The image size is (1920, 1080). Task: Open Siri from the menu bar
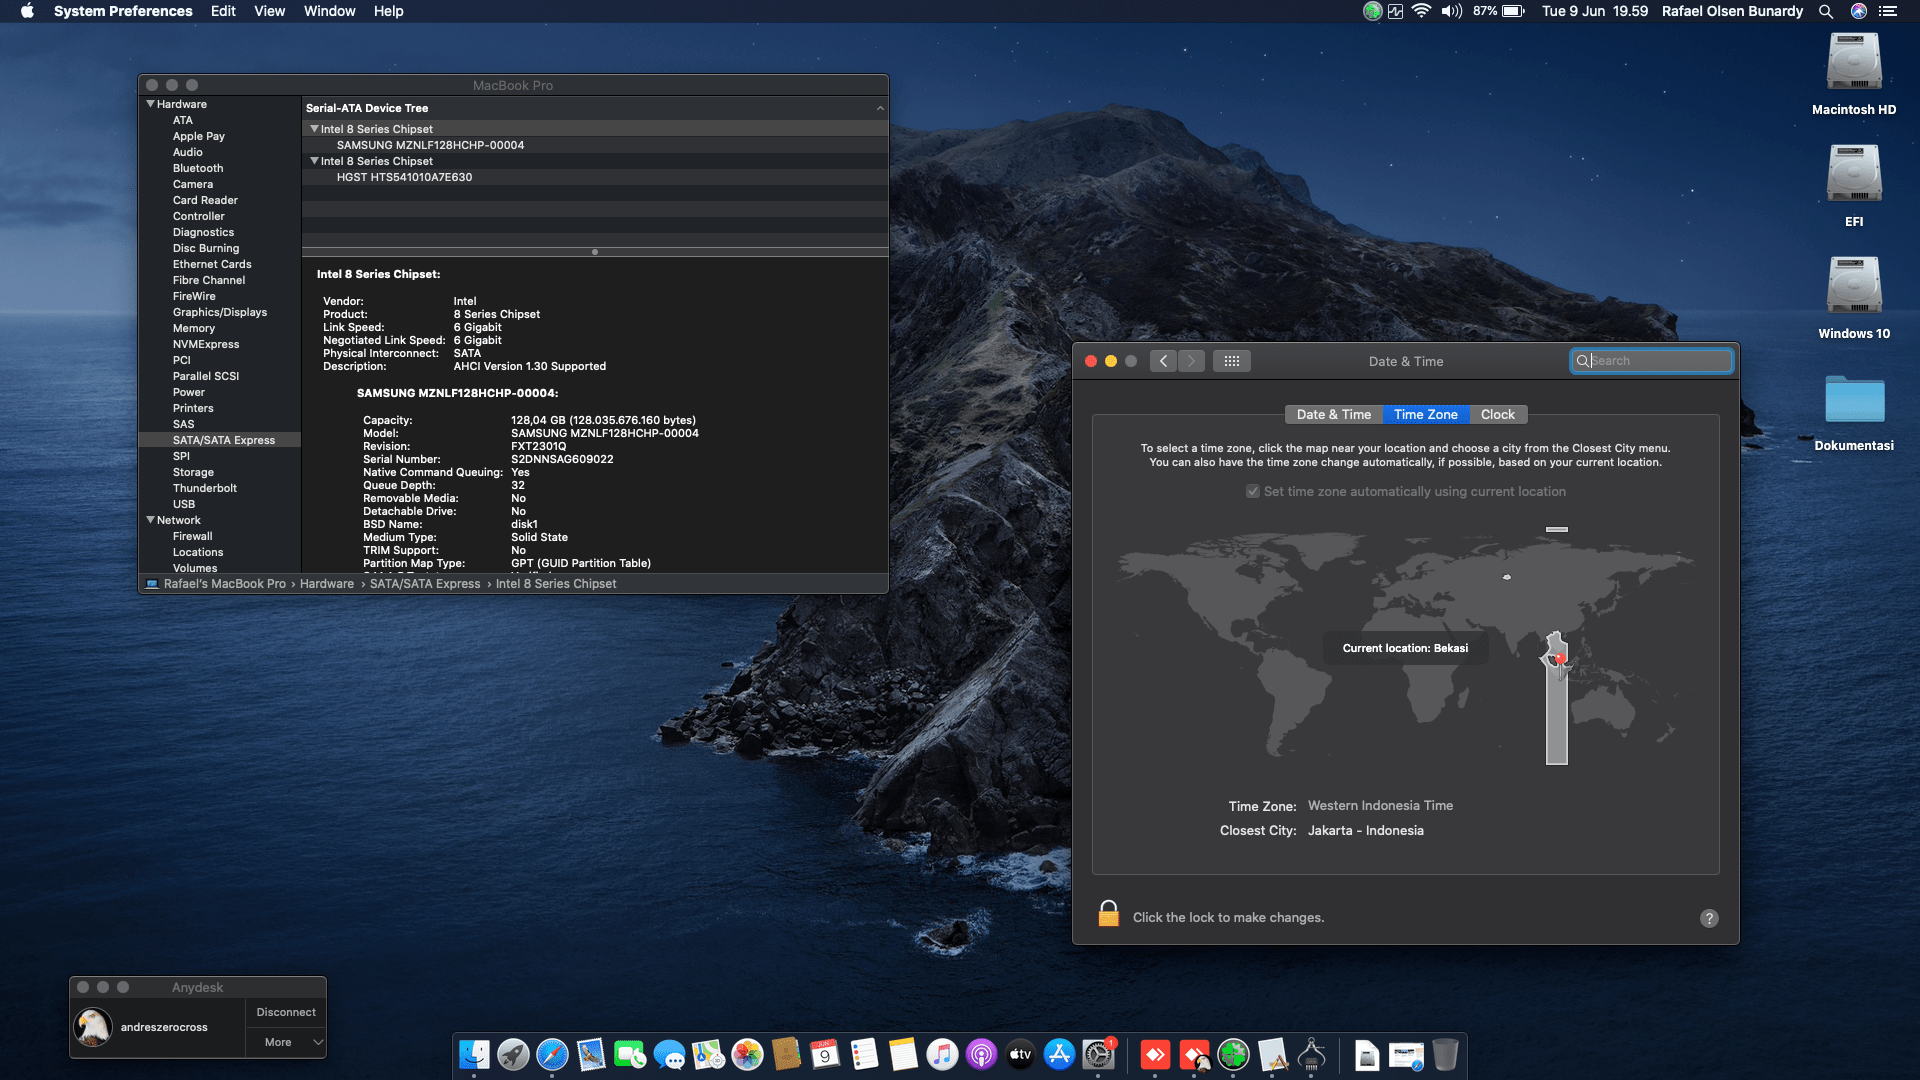1858,11
